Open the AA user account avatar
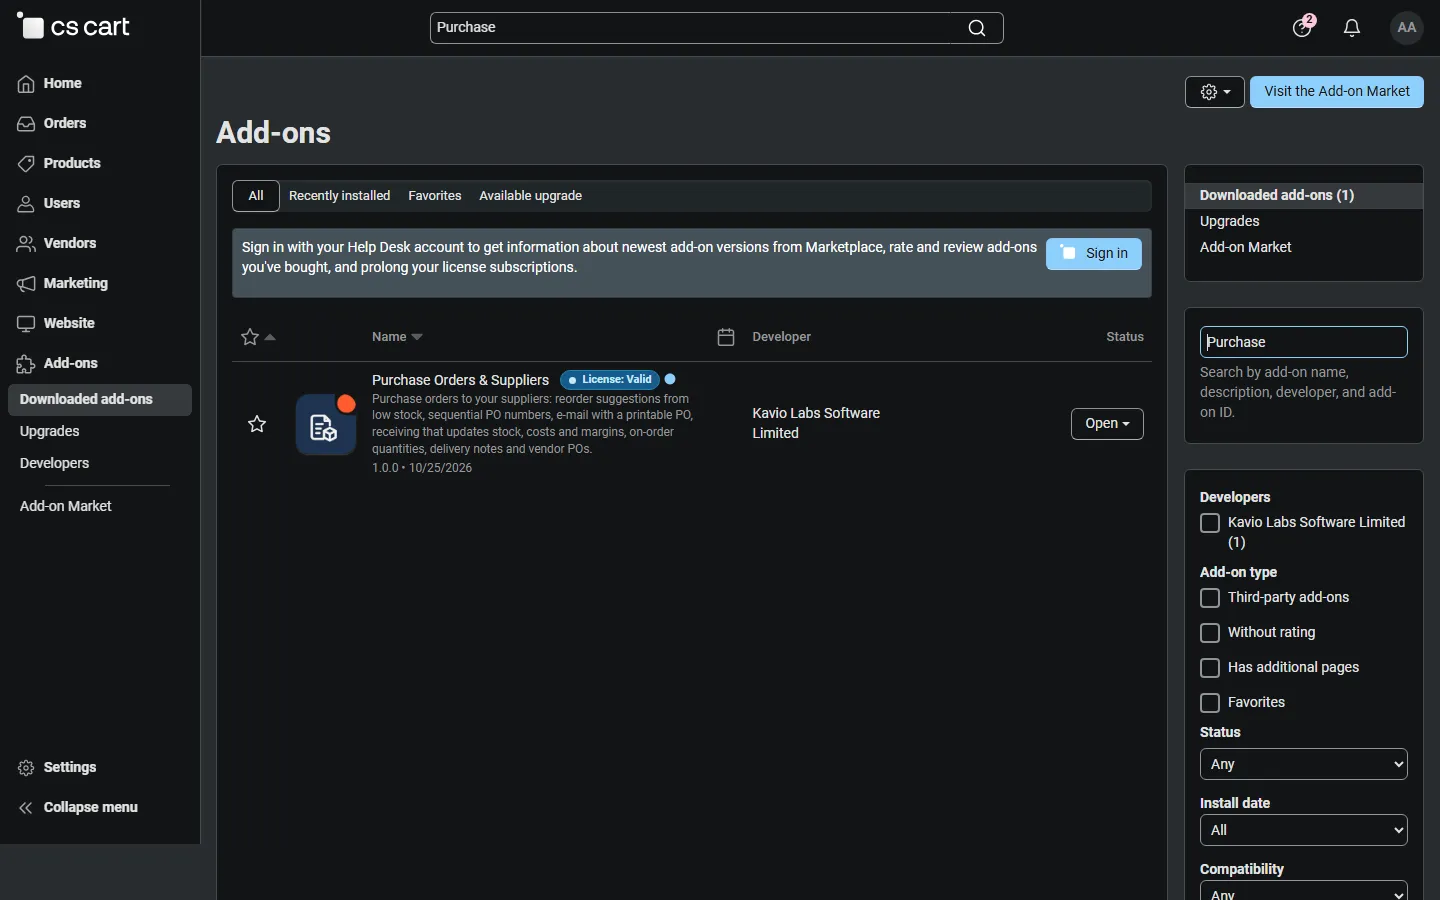 click(x=1408, y=28)
